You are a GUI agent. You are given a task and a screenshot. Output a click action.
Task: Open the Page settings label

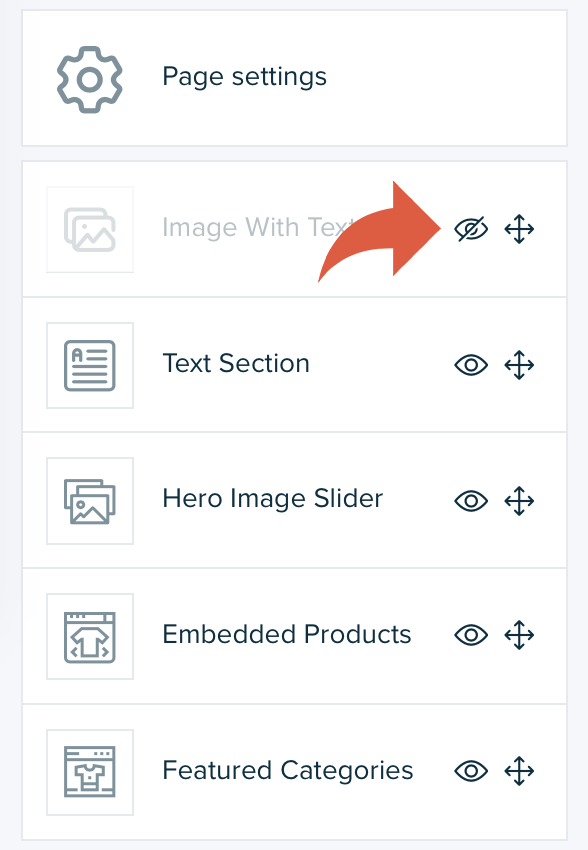[x=244, y=76]
